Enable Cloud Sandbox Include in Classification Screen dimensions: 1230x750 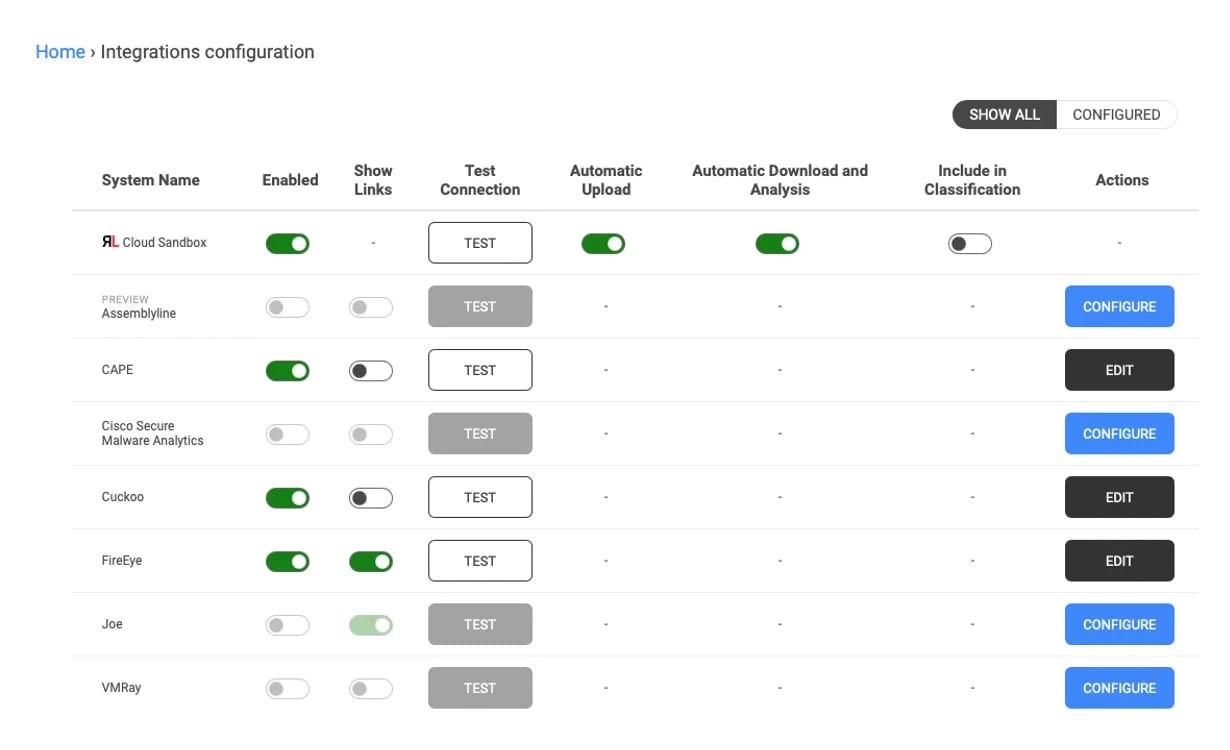click(970, 243)
